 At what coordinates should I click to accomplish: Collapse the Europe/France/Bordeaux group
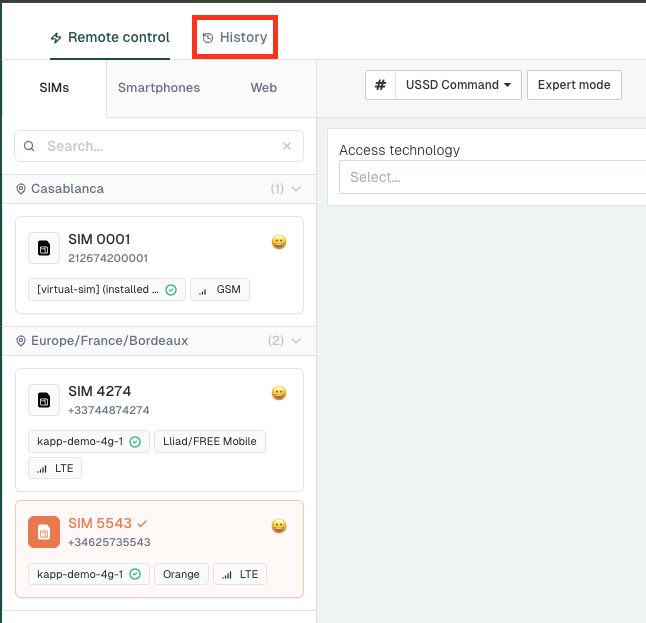(x=295, y=341)
